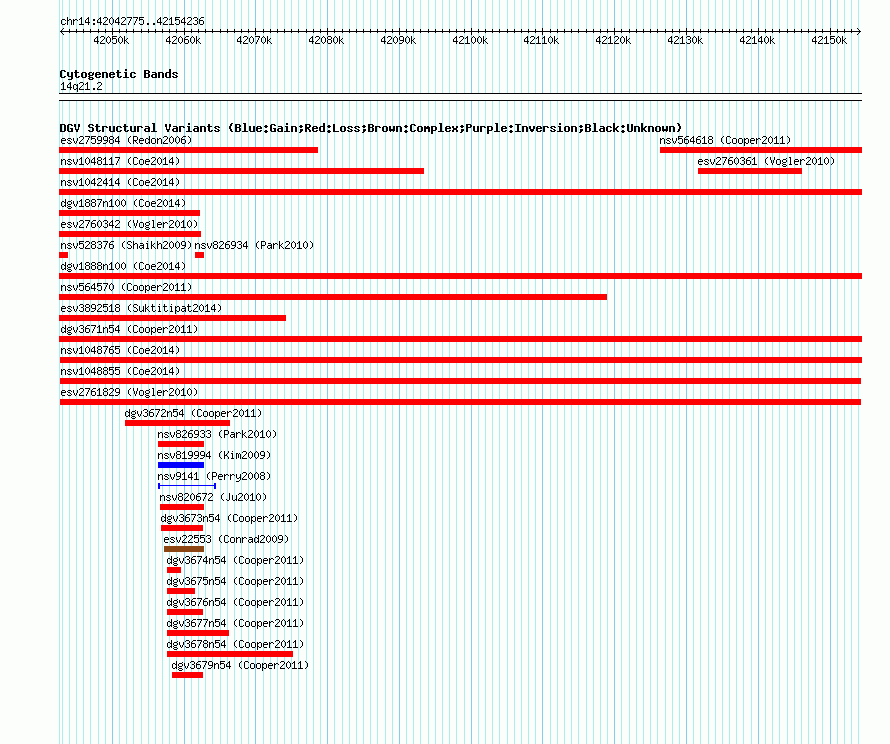Click the 42120k ruler tick label
The height and width of the screenshot is (744, 890).
click(613, 40)
